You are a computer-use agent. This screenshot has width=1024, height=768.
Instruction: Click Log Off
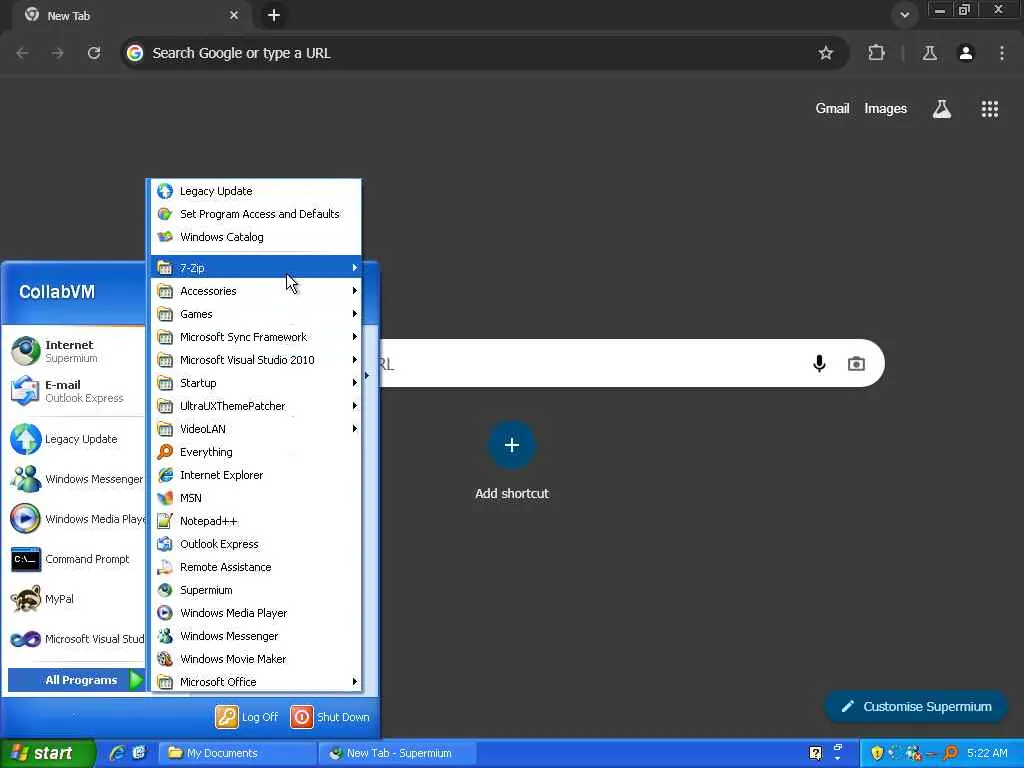click(x=247, y=716)
